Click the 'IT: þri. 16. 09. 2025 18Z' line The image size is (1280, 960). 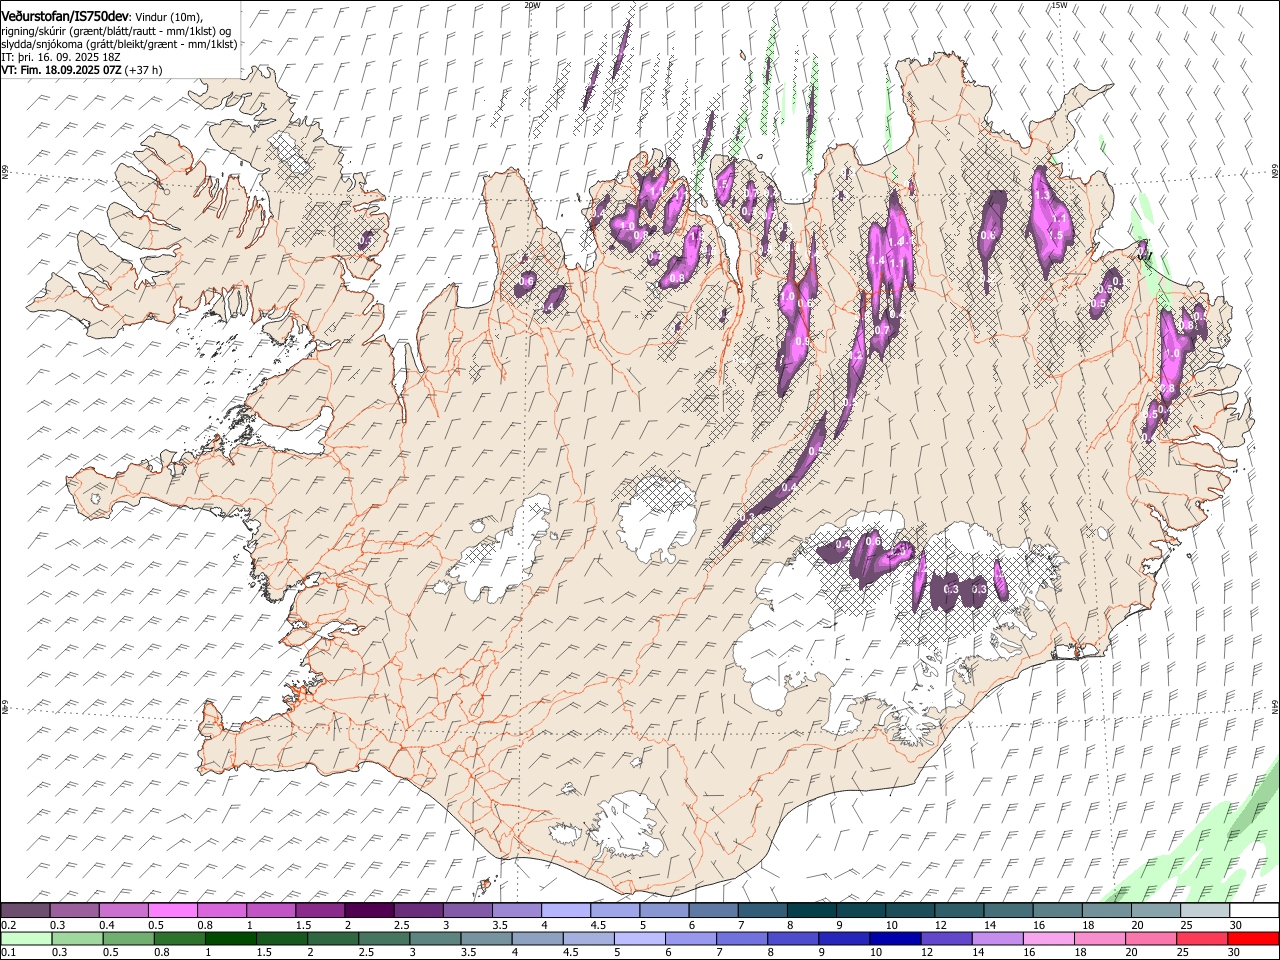click(x=61, y=58)
